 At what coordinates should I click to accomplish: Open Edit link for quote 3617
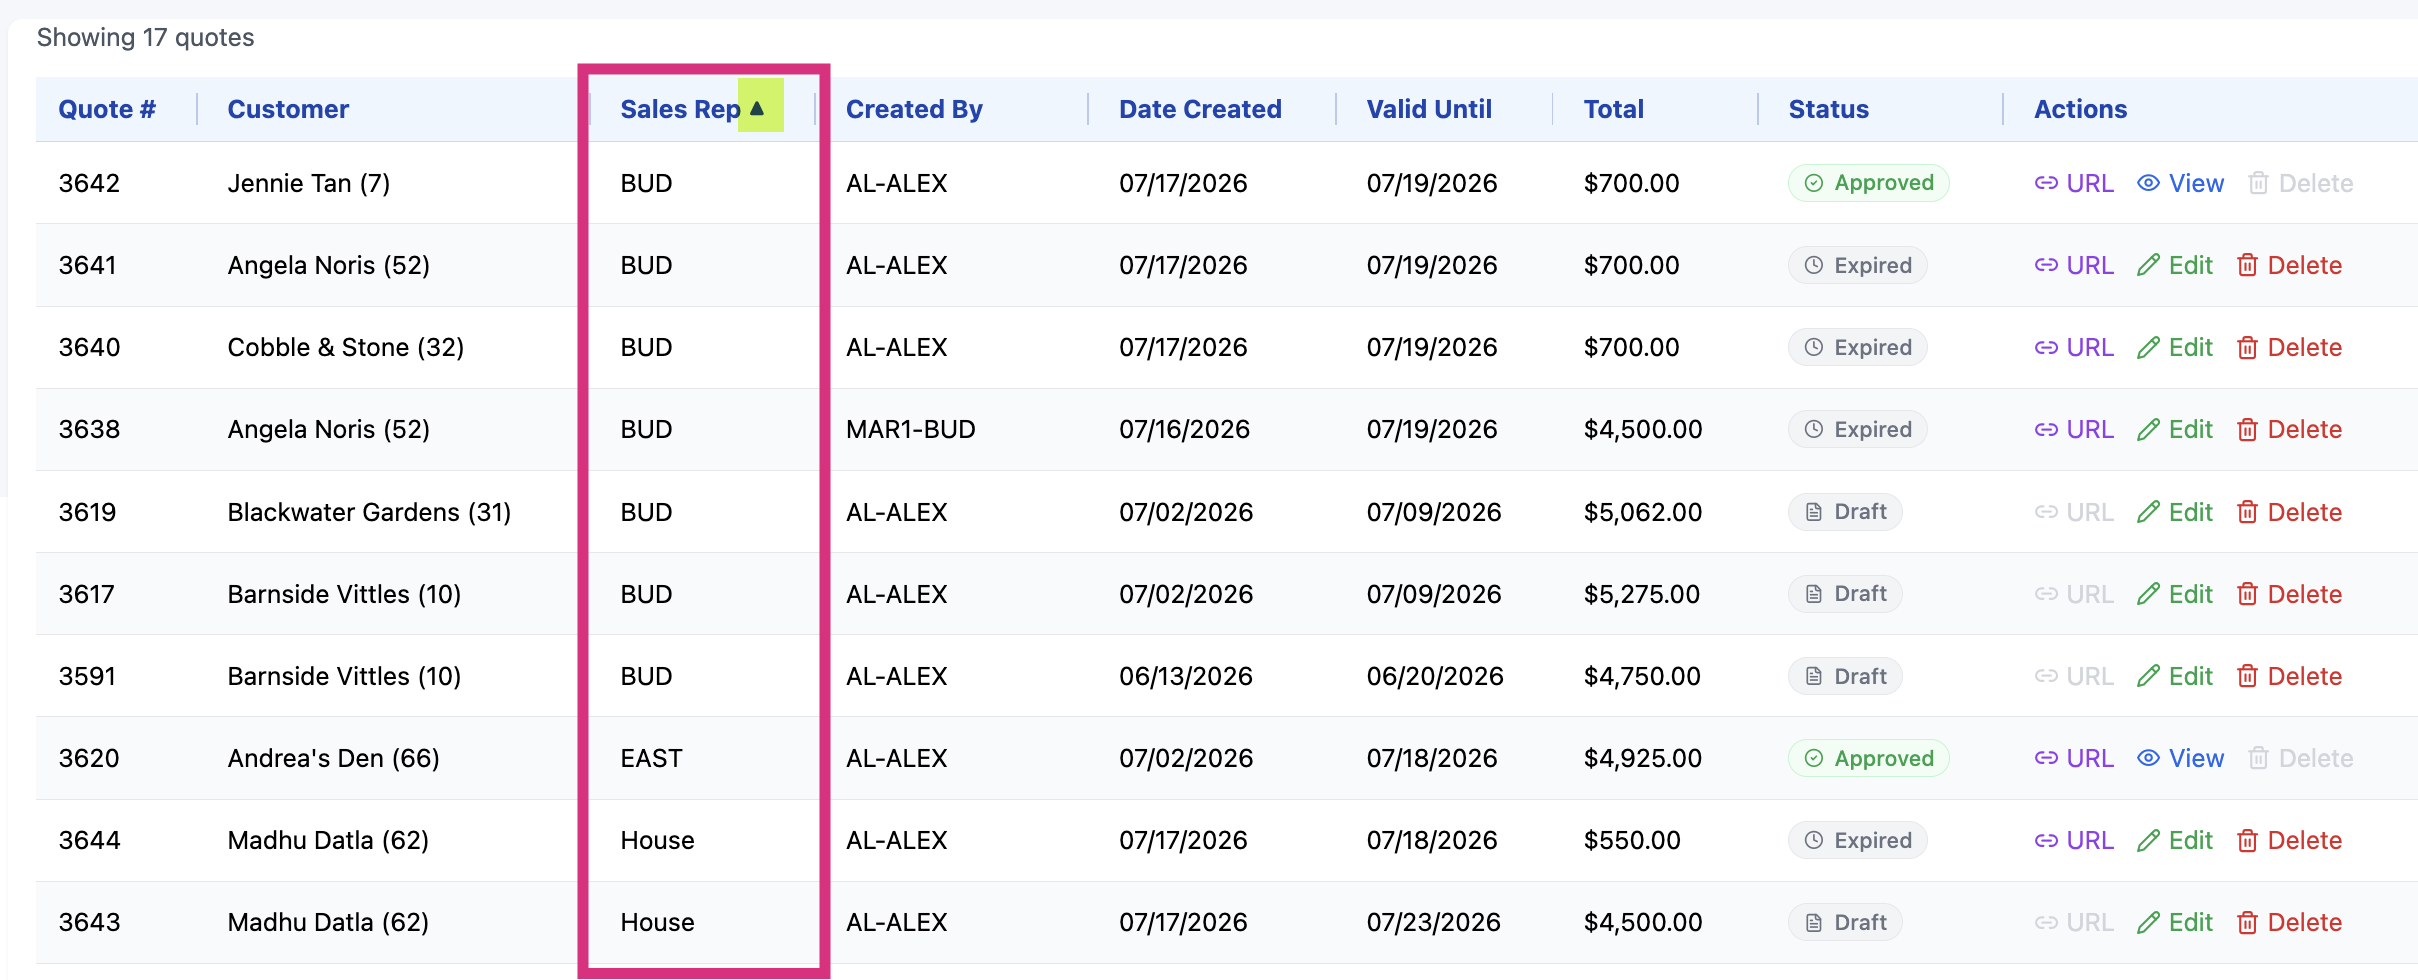(2175, 594)
